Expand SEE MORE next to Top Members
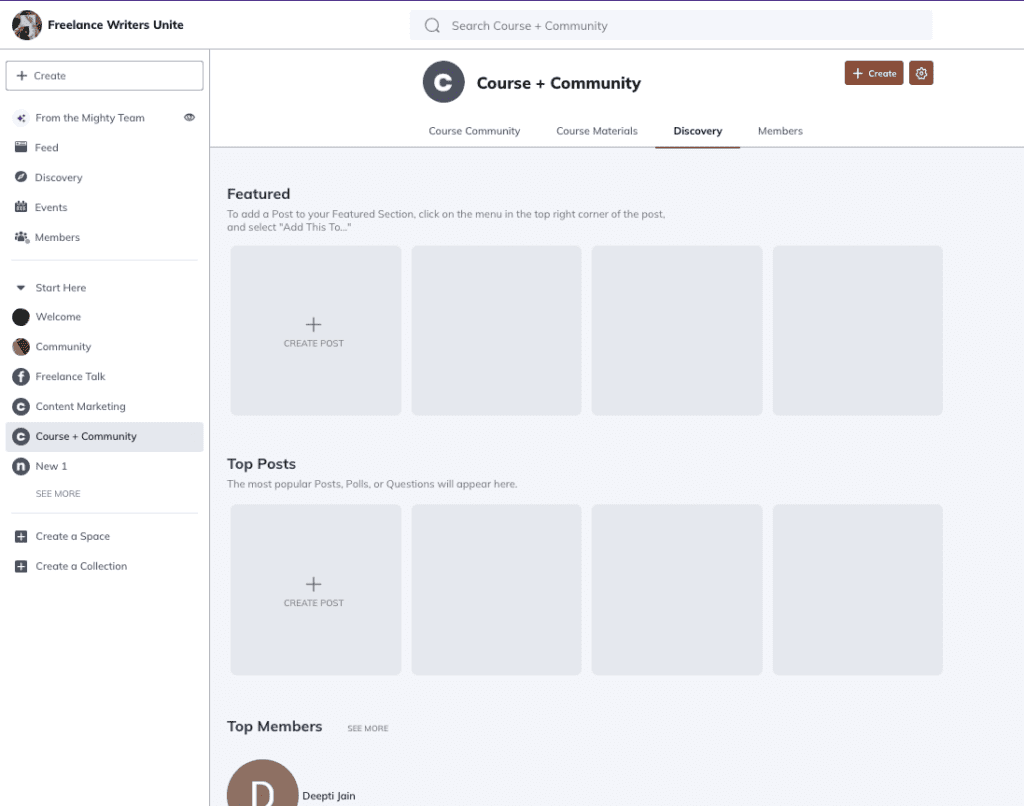Screen dimensions: 1024x806 [x=367, y=728]
